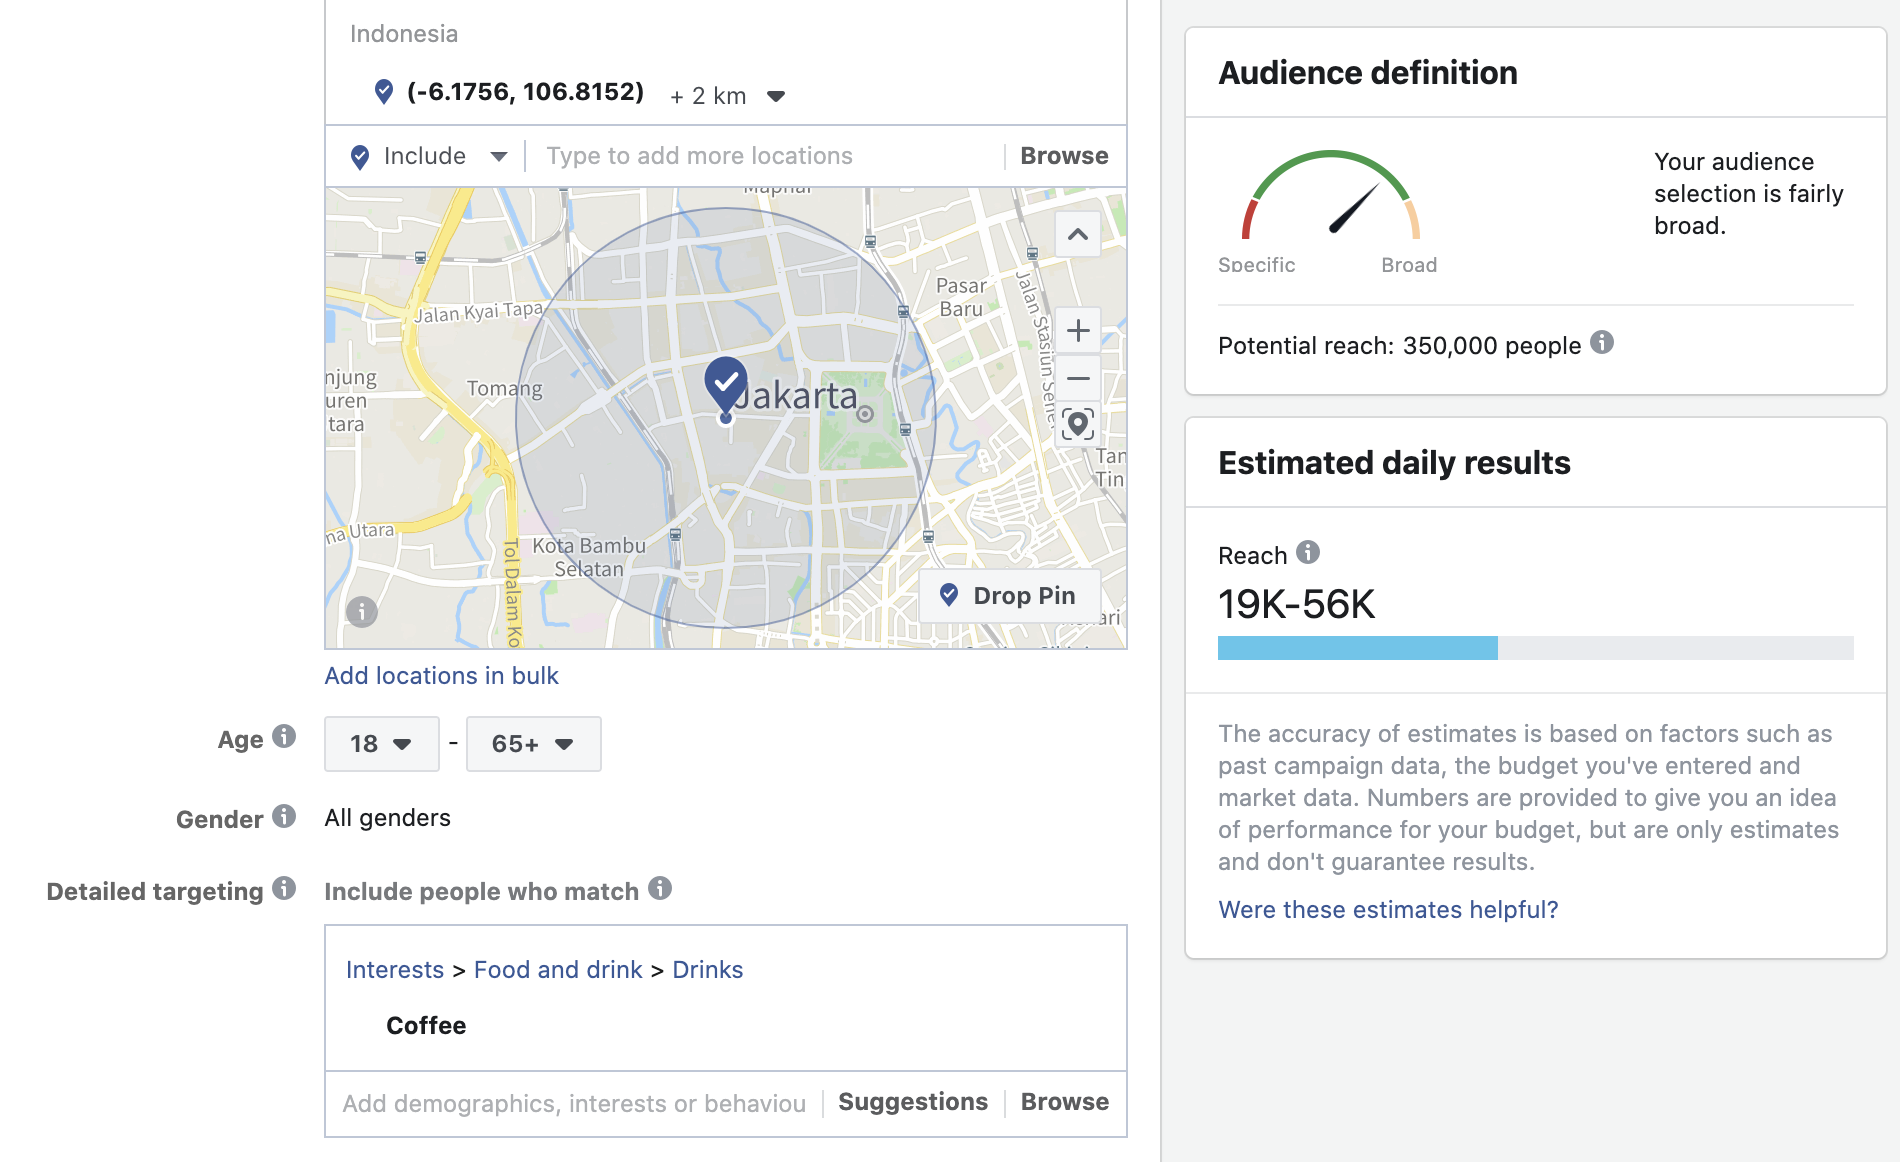
Task: Click Drop Pin button on map
Action: pyautogui.click(x=1009, y=596)
